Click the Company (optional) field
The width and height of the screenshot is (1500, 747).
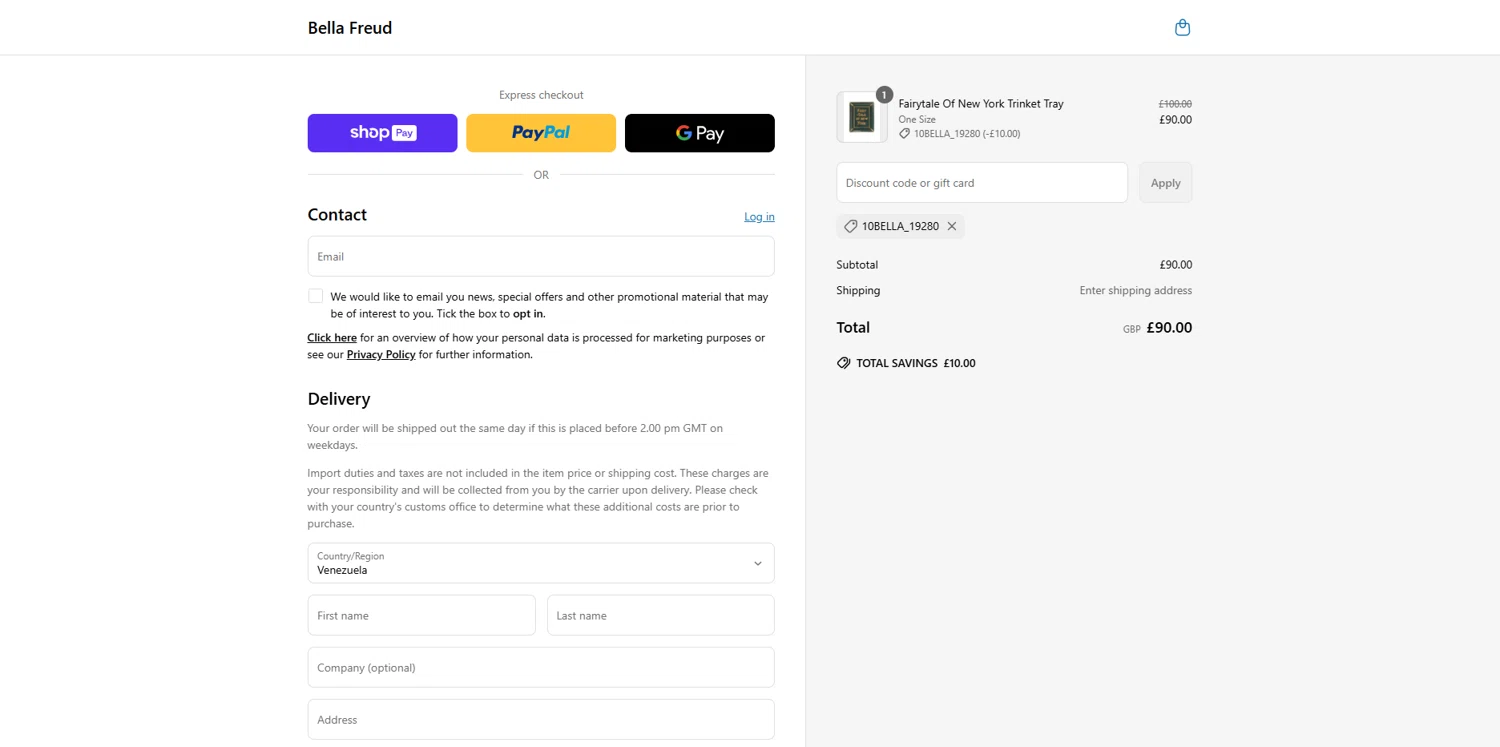click(x=541, y=667)
